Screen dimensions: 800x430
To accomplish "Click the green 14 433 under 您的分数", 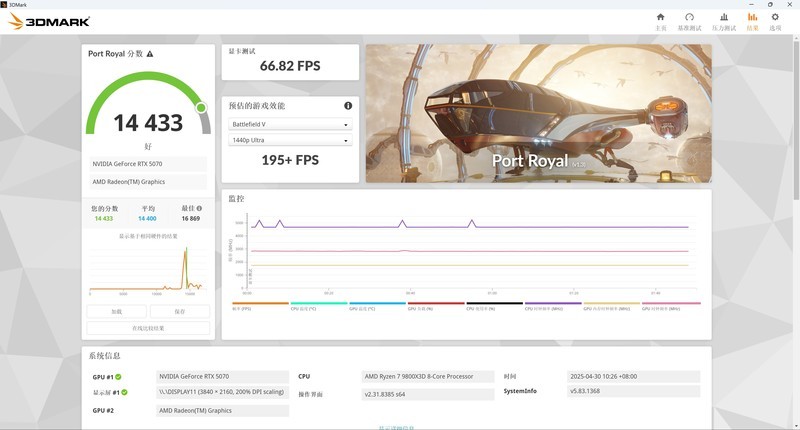I will pyautogui.click(x=104, y=218).
